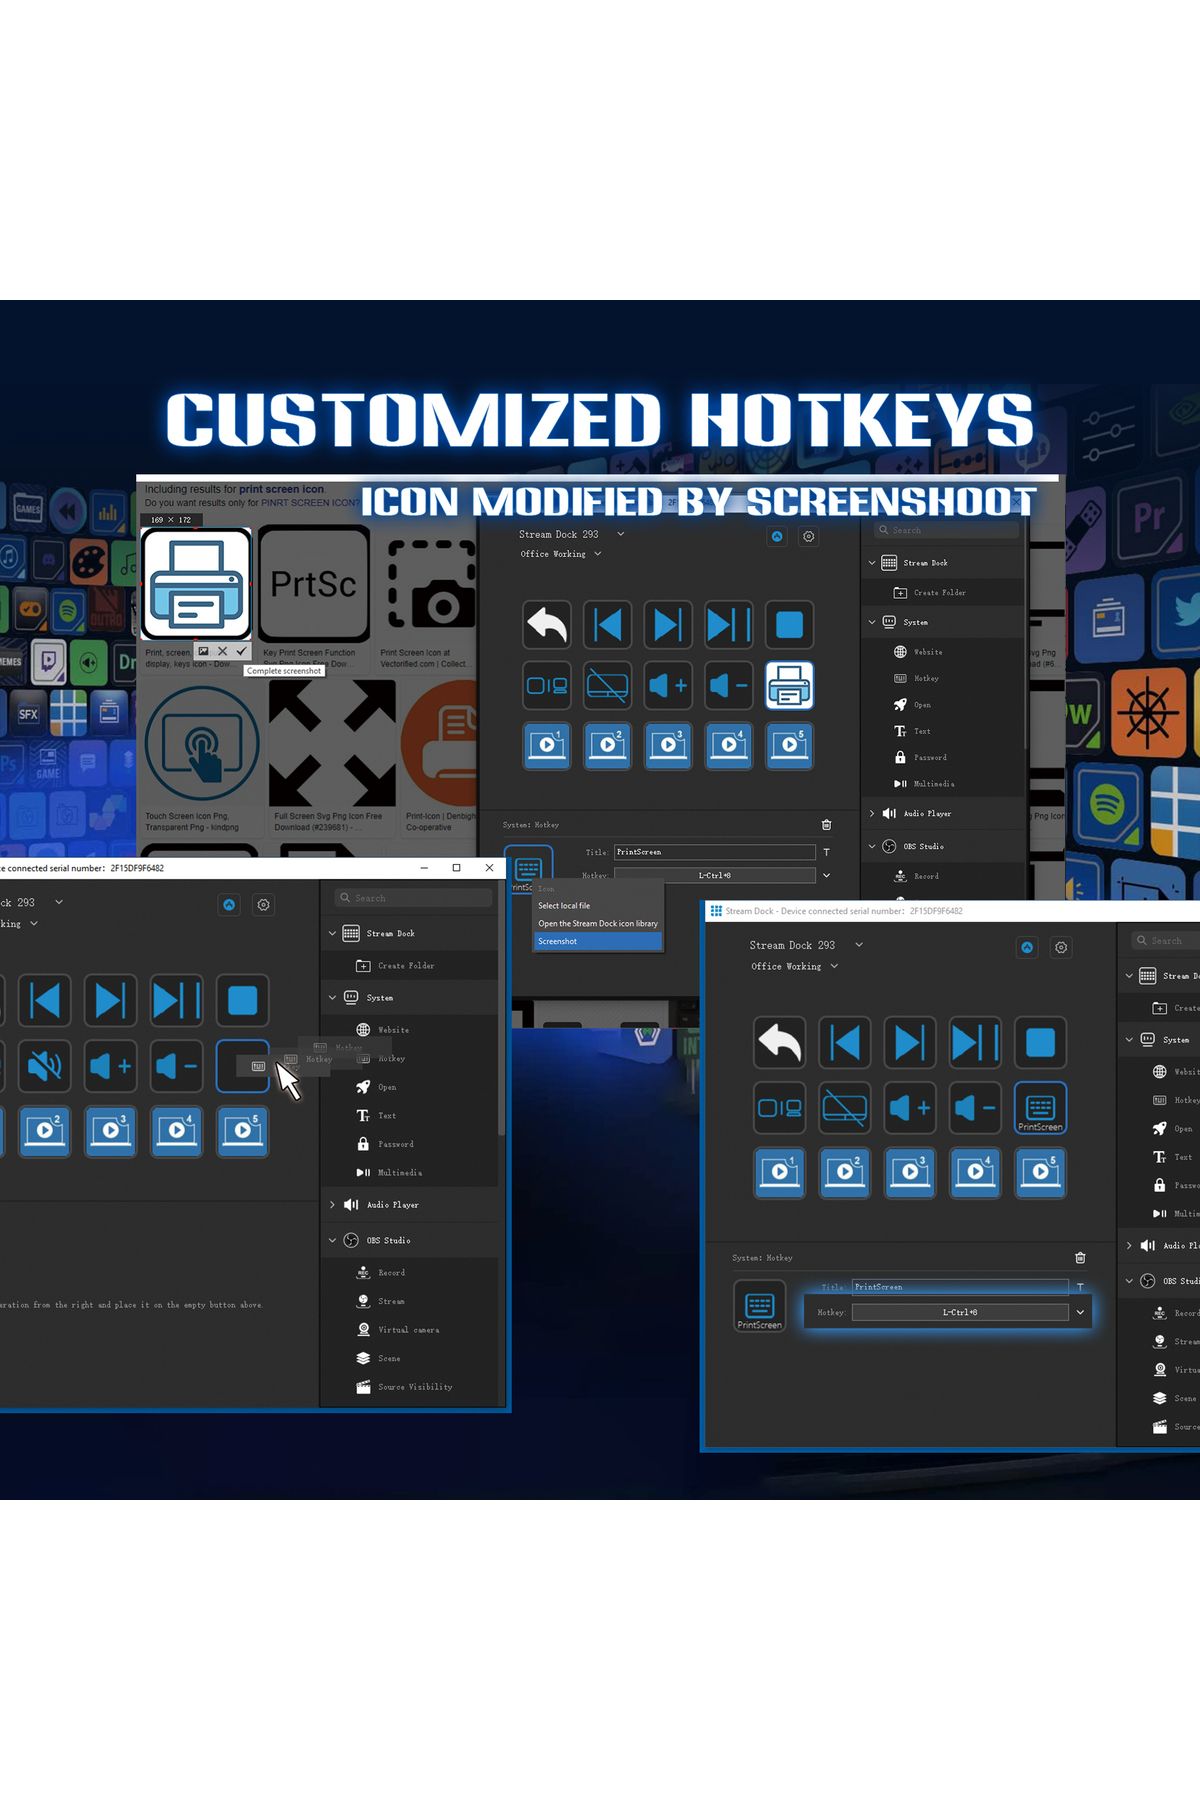The image size is (1200, 1800).
Task: Collapse the OBS Studio group in the drag-cursor window
Action: click(332, 1240)
